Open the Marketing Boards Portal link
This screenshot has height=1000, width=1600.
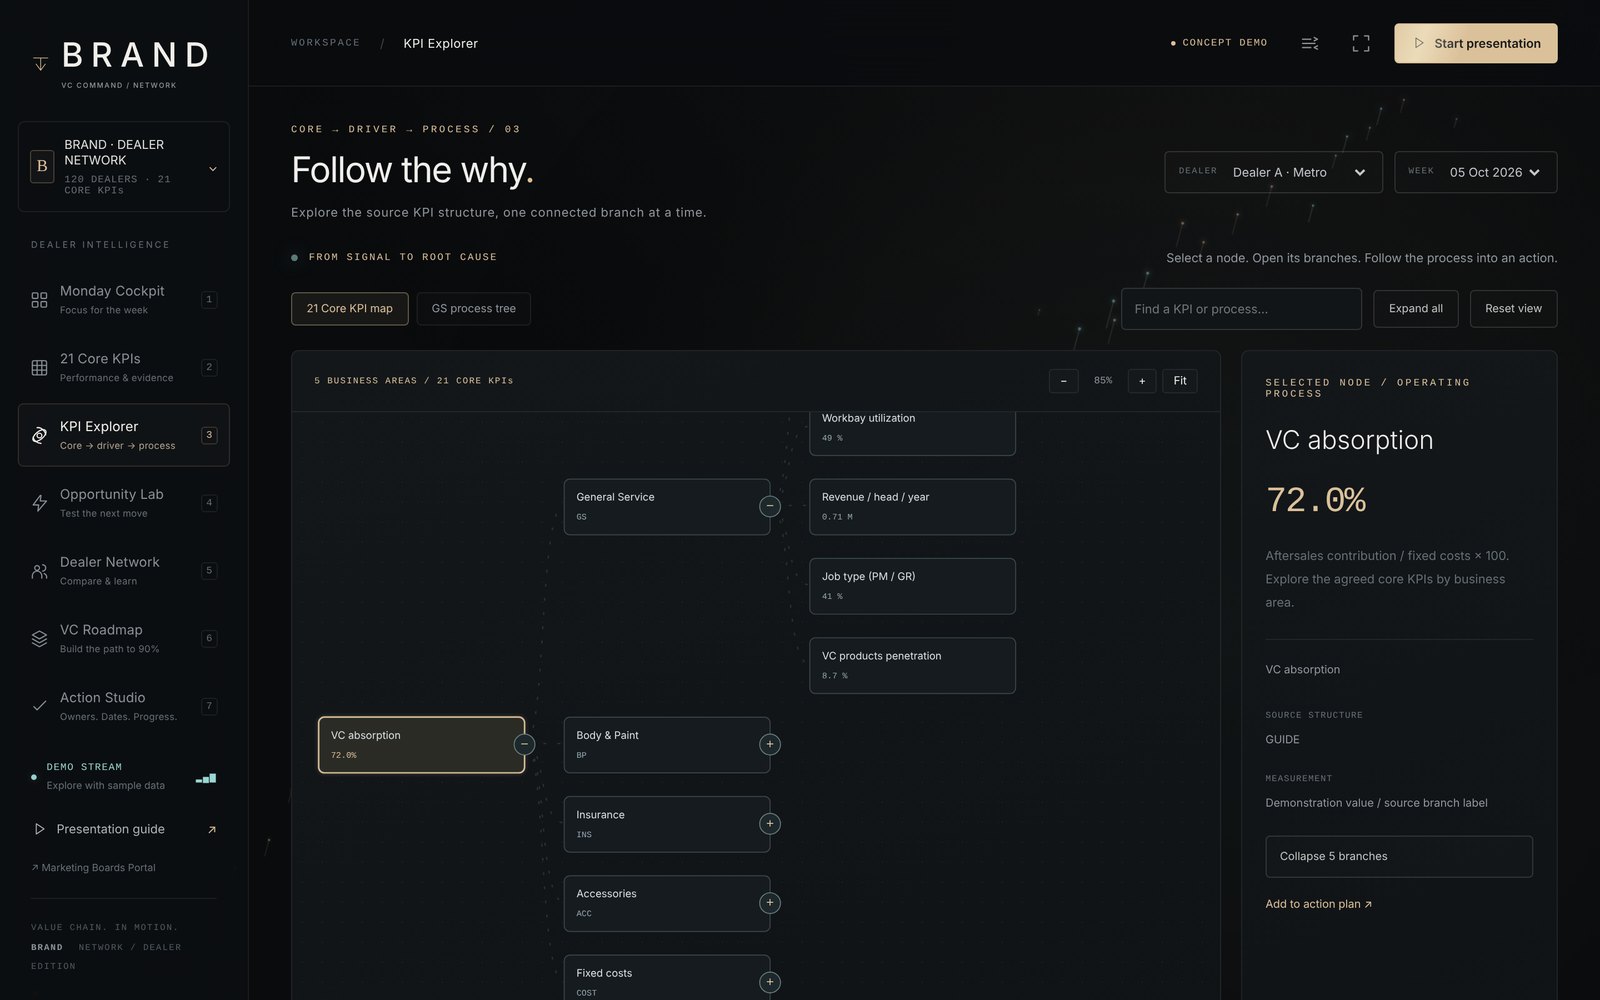point(94,868)
